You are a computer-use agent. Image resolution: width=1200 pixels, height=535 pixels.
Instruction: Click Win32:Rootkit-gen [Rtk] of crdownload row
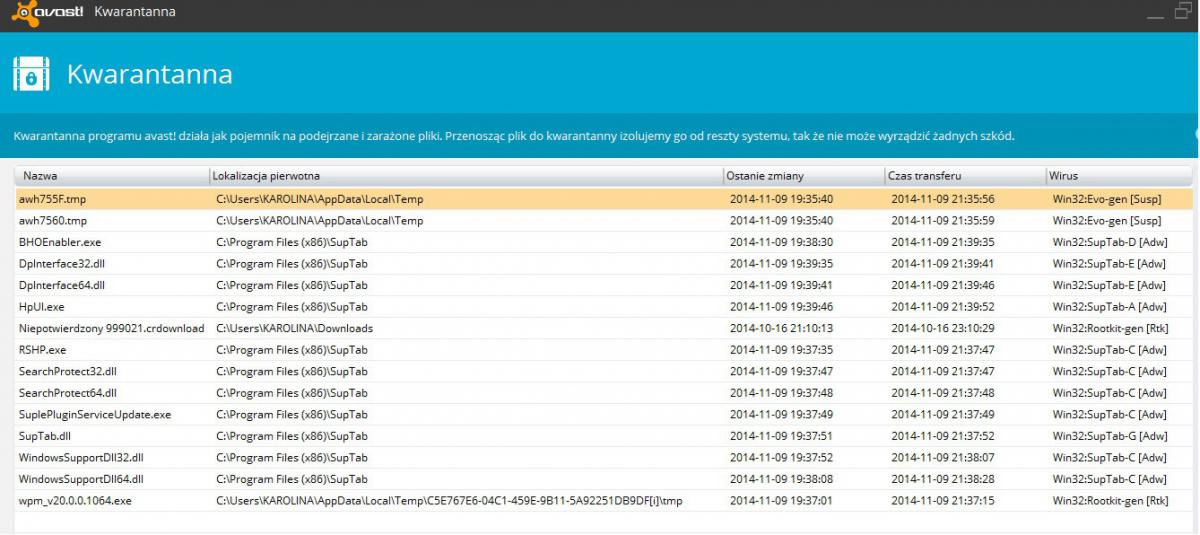[x=1110, y=328]
